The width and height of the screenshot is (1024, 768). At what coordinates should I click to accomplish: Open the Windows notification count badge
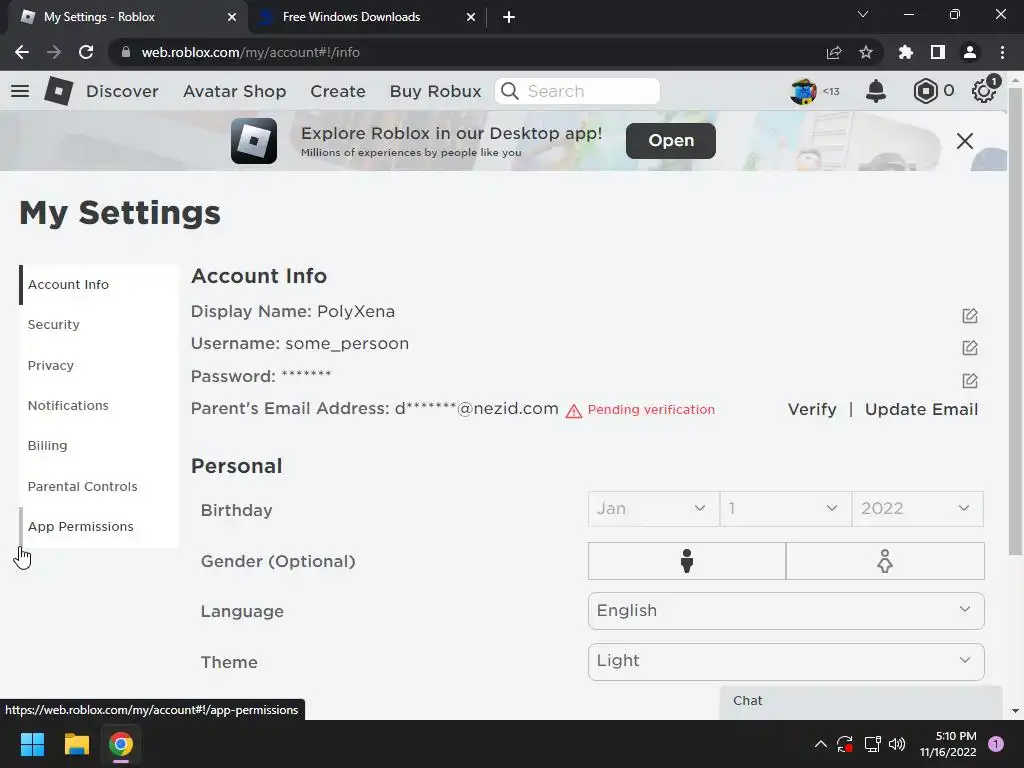tap(996, 744)
